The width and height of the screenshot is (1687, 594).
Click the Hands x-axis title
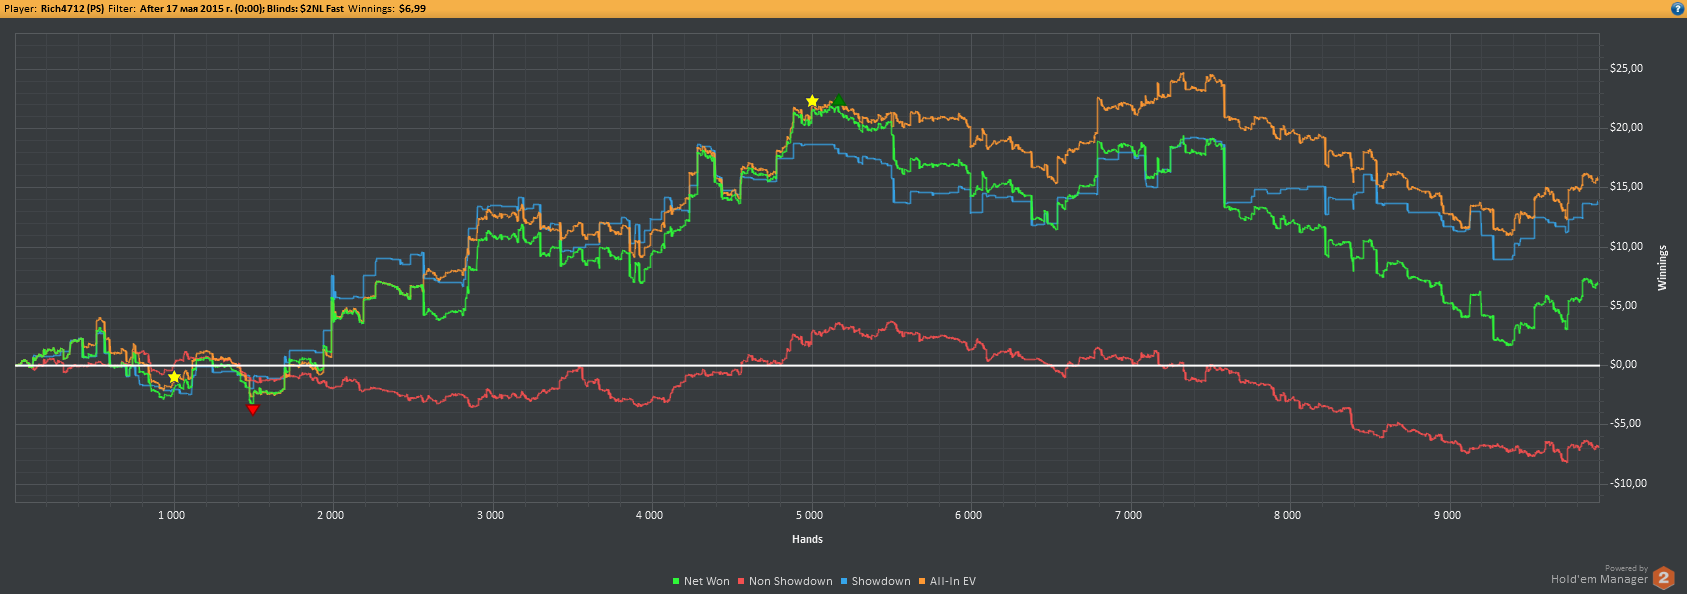pyautogui.click(x=807, y=539)
